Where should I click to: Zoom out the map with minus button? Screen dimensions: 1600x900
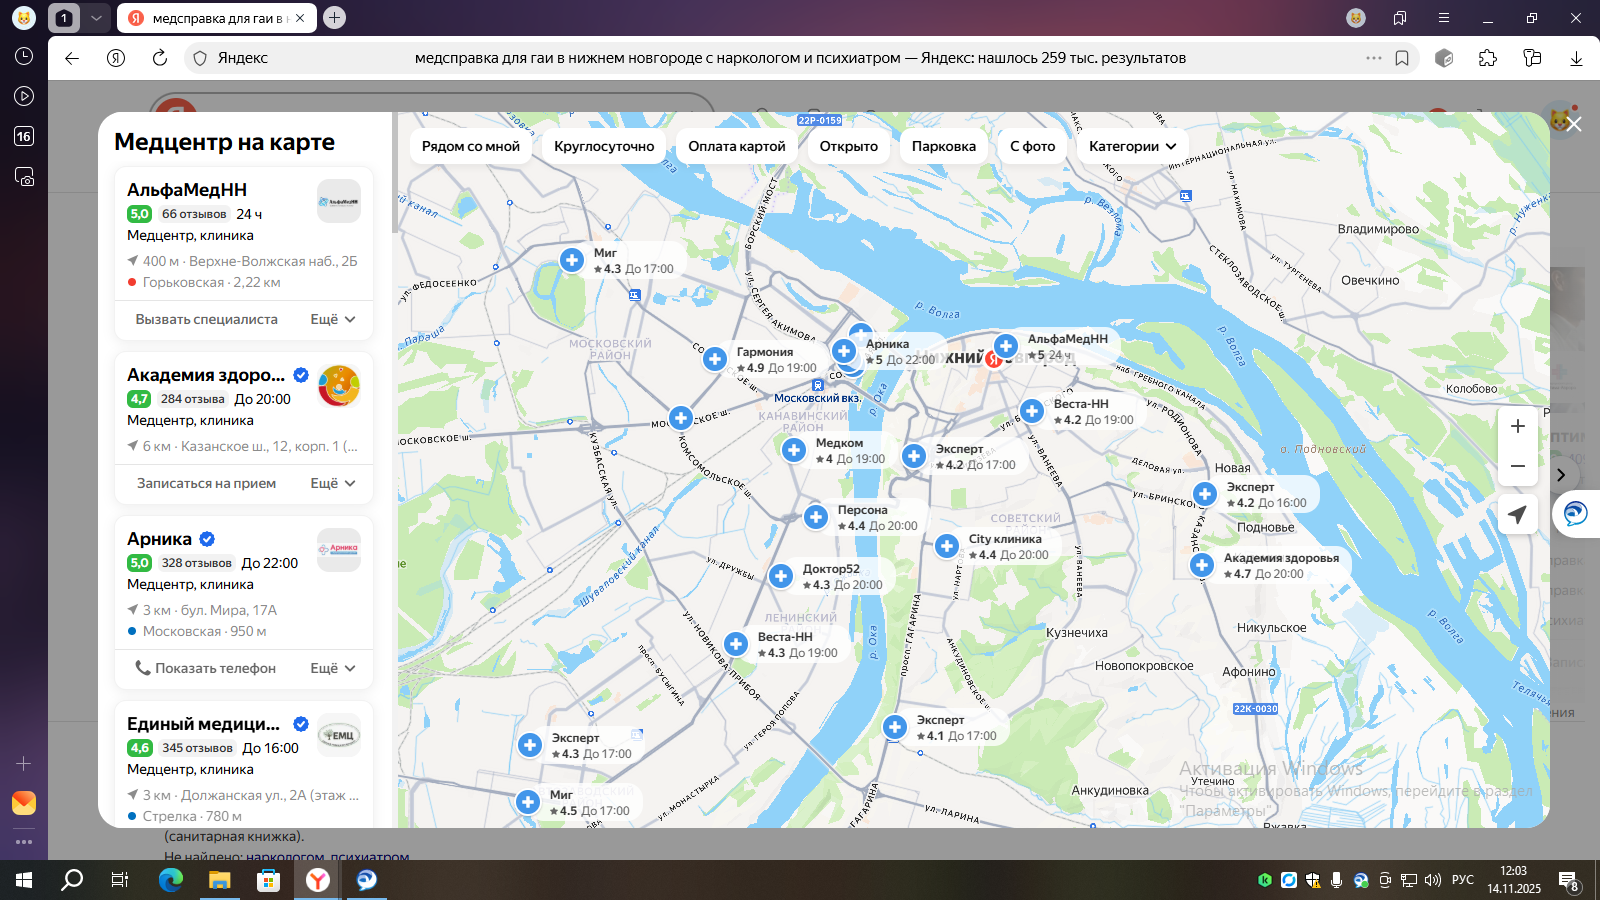click(x=1517, y=466)
